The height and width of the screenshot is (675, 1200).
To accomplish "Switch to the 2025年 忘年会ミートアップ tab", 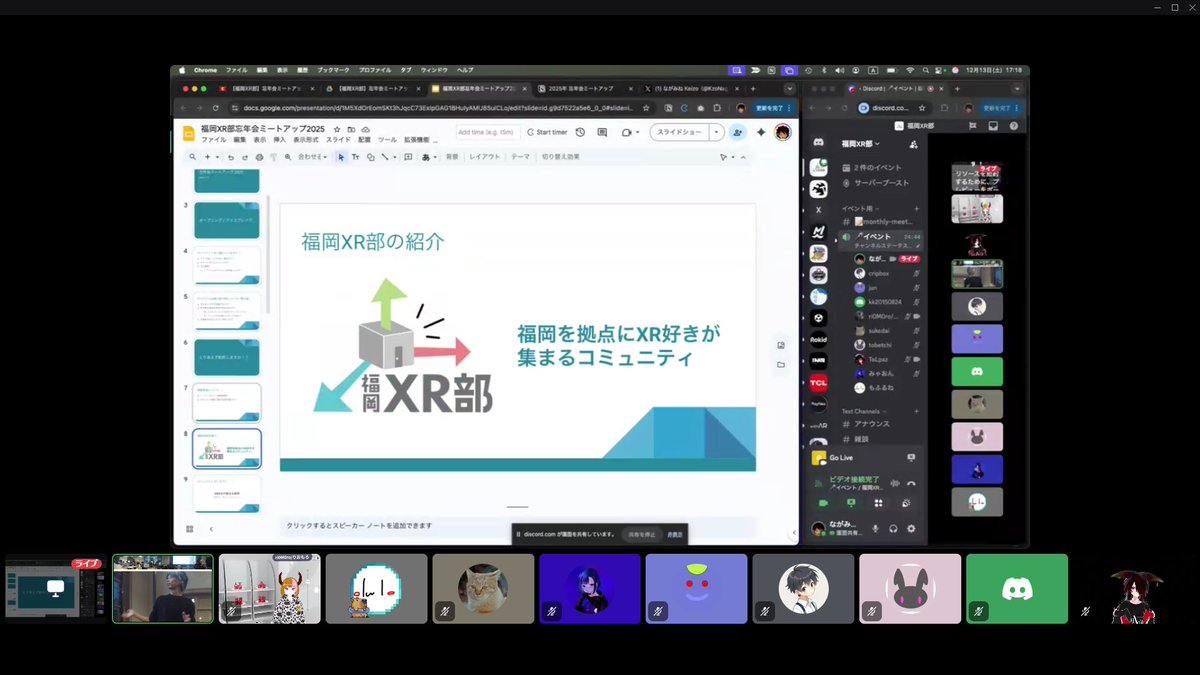I will (x=580, y=89).
